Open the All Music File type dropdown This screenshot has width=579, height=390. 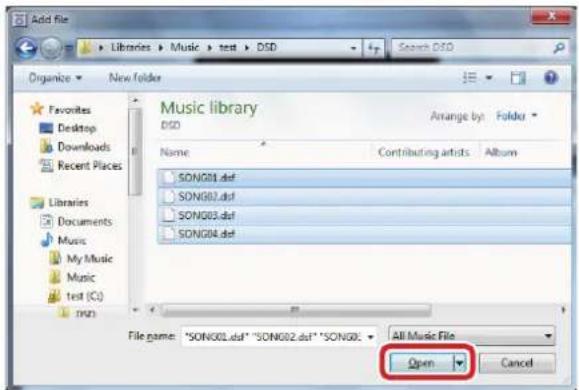tap(472, 336)
